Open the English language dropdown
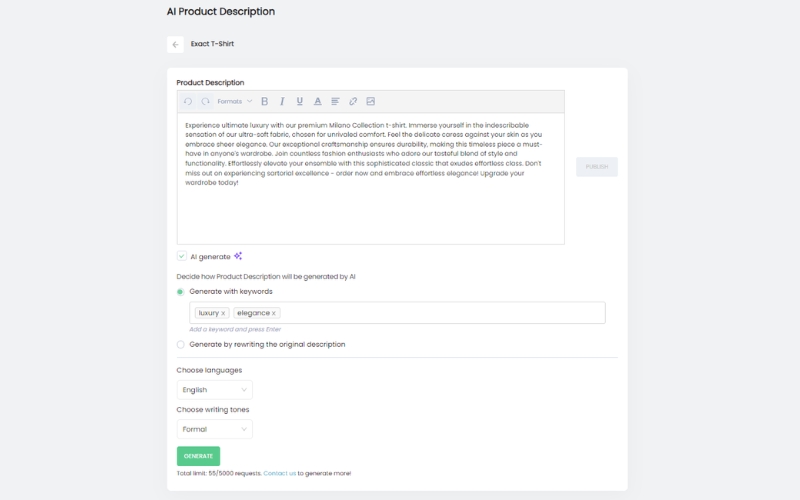Image resolution: width=800 pixels, height=500 pixels. point(214,390)
